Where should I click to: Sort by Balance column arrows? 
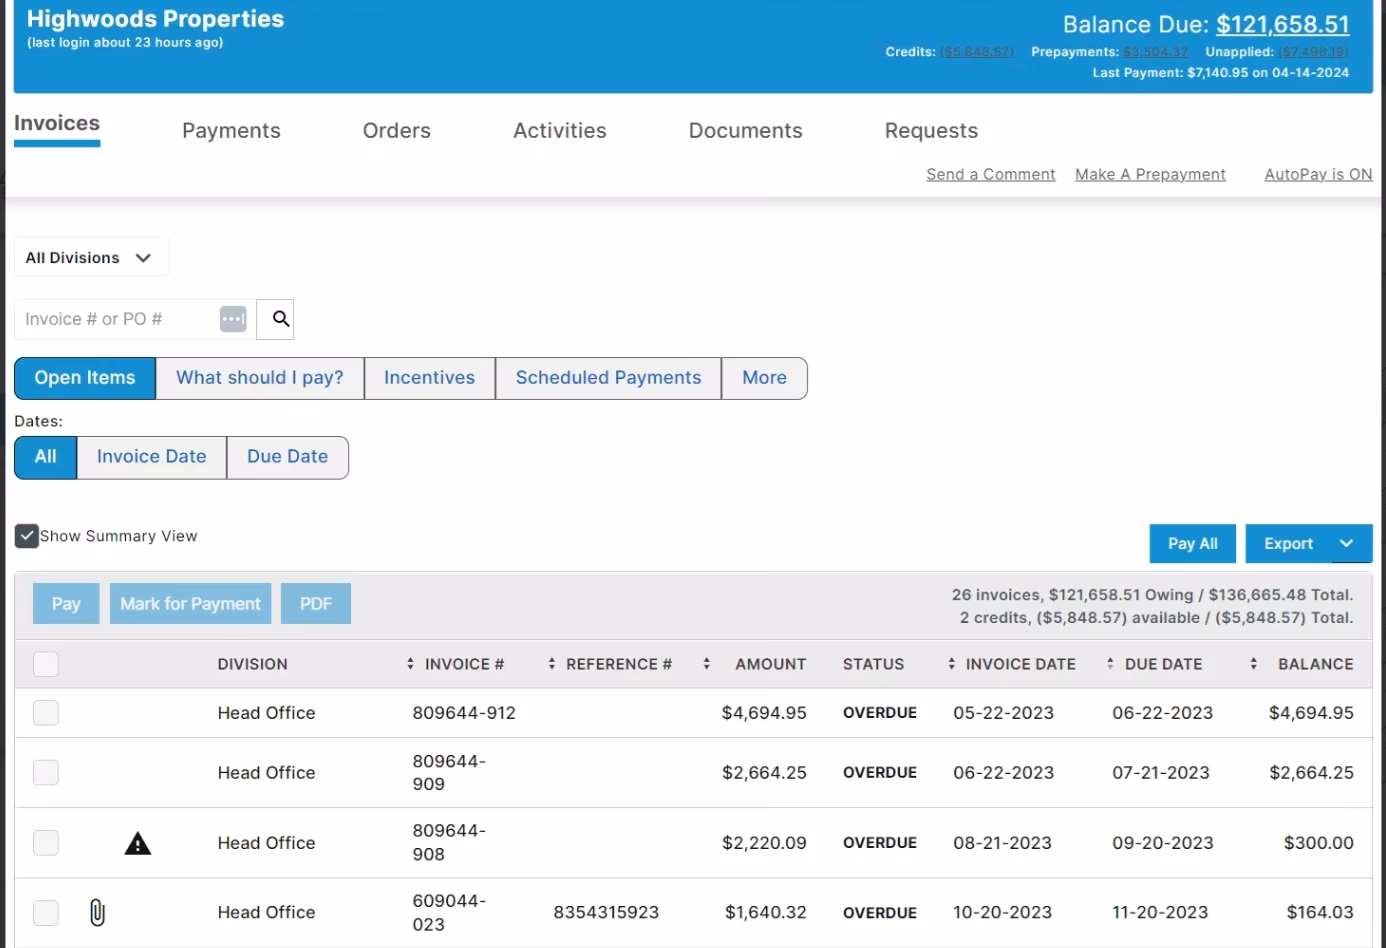tap(1253, 664)
